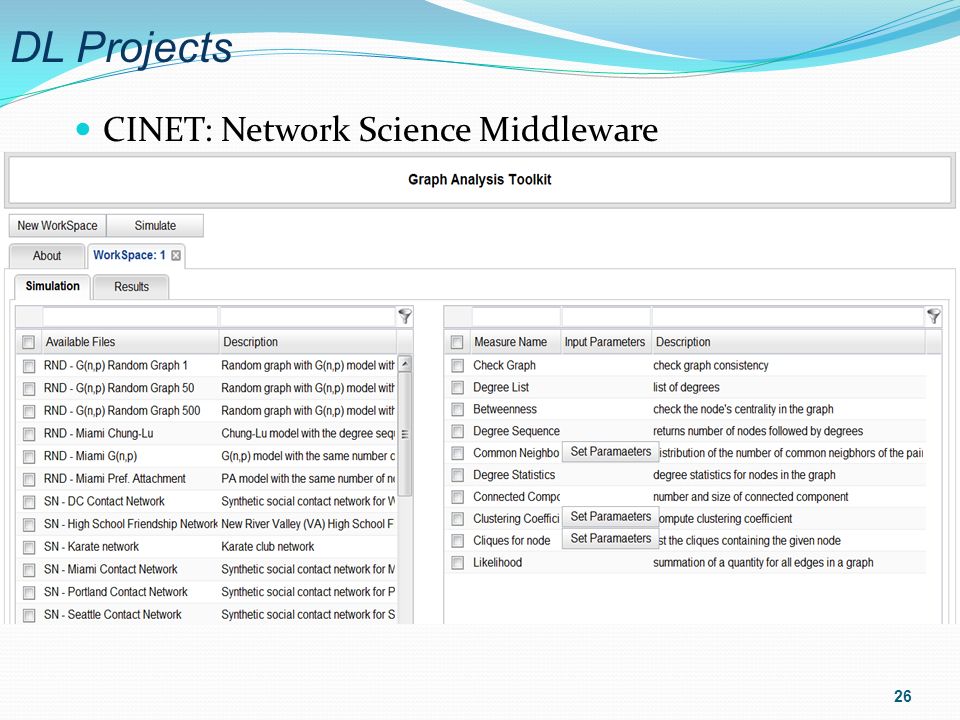
Task: Click the New WorkSpace button
Action: coord(58,225)
